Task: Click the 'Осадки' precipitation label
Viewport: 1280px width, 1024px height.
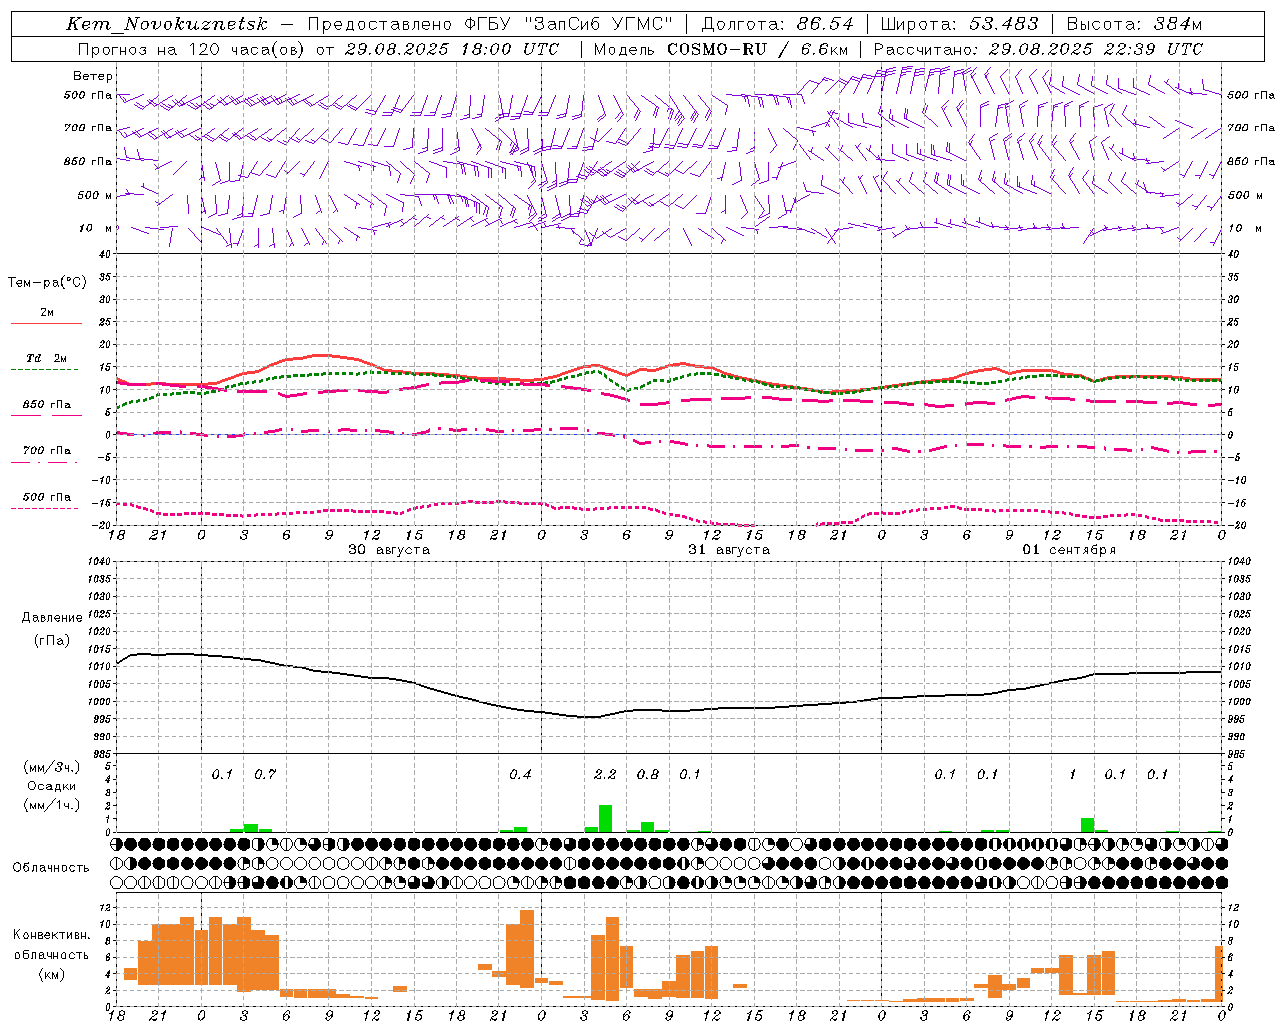Action: [51, 786]
